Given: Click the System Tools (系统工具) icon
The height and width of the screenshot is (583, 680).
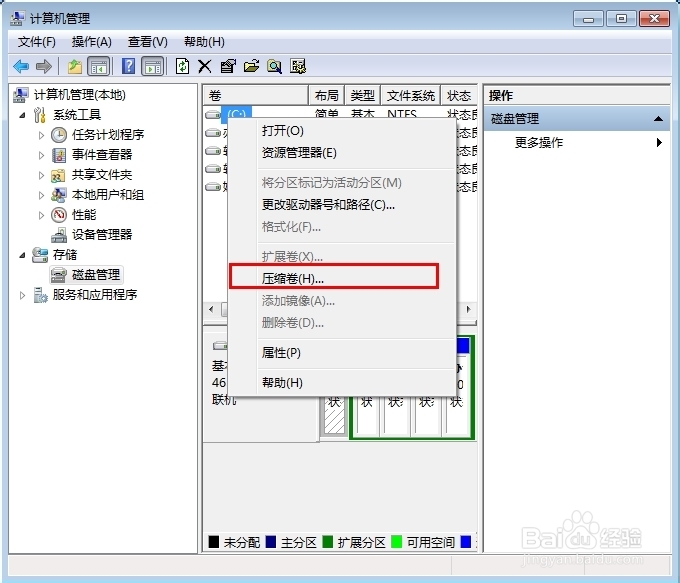Looking at the screenshot, I should pyautogui.click(x=40, y=115).
